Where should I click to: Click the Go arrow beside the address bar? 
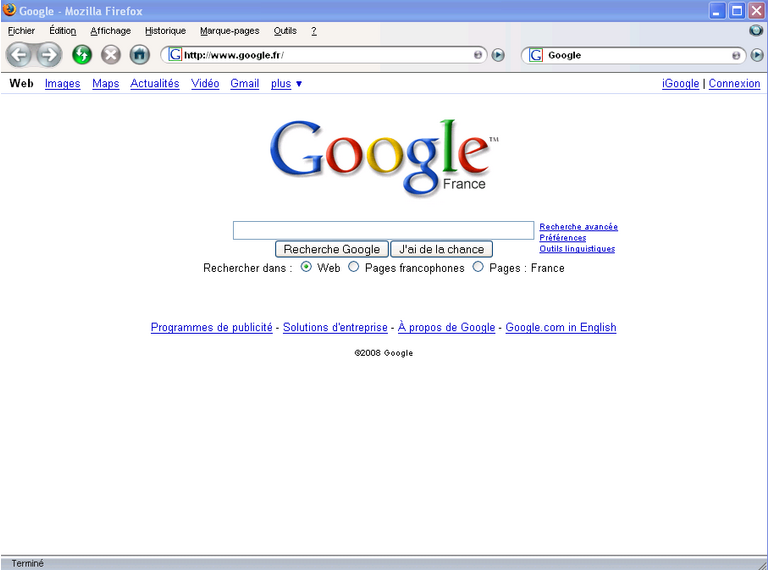tap(498, 55)
